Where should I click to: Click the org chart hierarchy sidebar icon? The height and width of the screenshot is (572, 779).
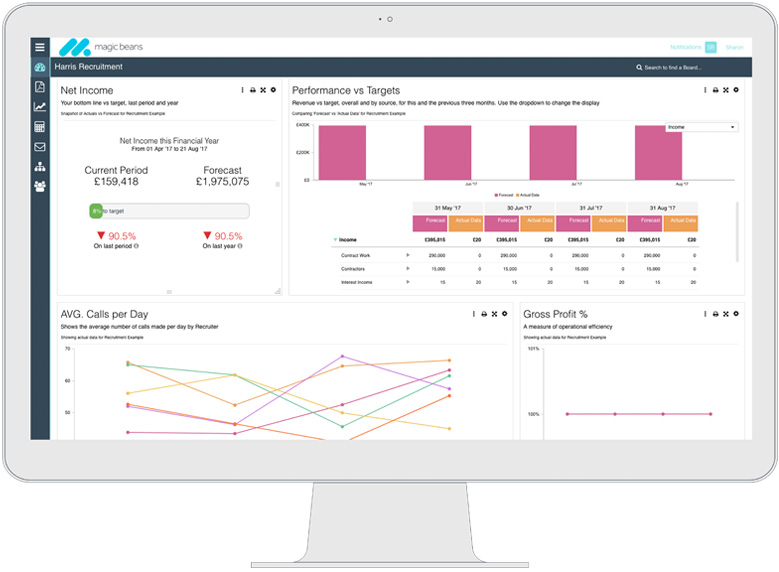click(40, 167)
